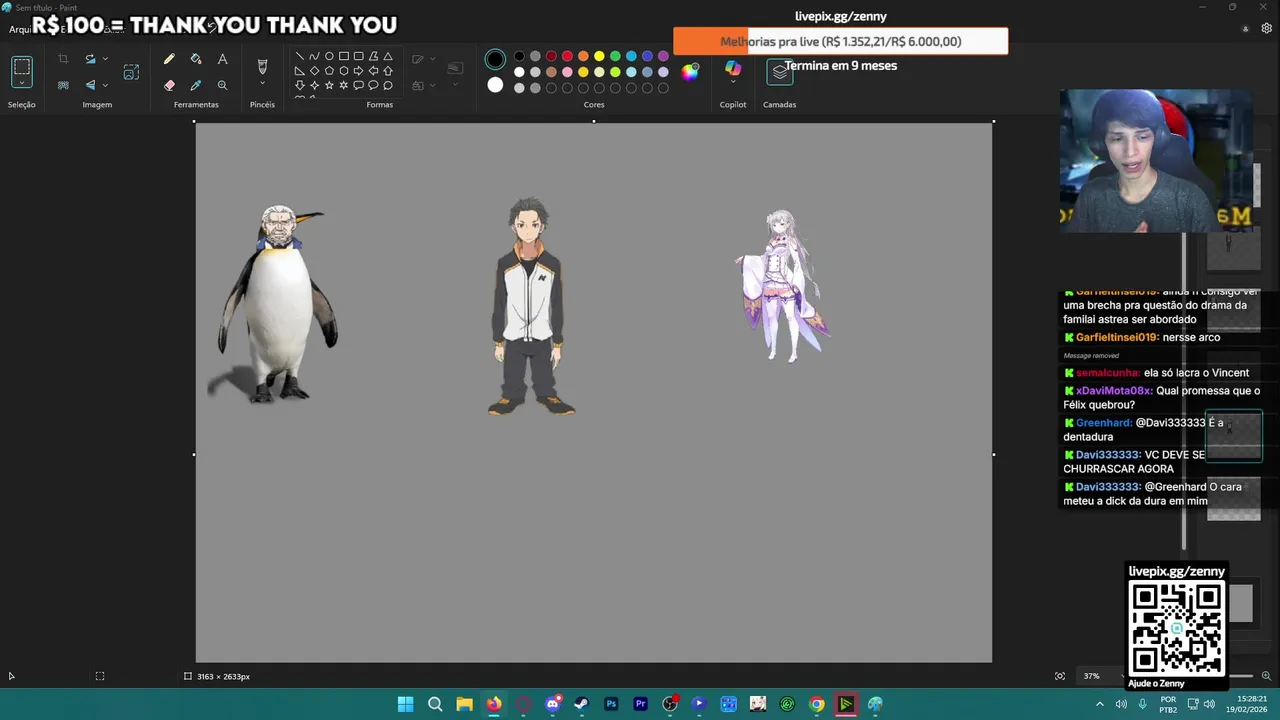The width and height of the screenshot is (1280, 720).
Task: Click the Subaru character on canvas
Action: pyautogui.click(x=530, y=306)
